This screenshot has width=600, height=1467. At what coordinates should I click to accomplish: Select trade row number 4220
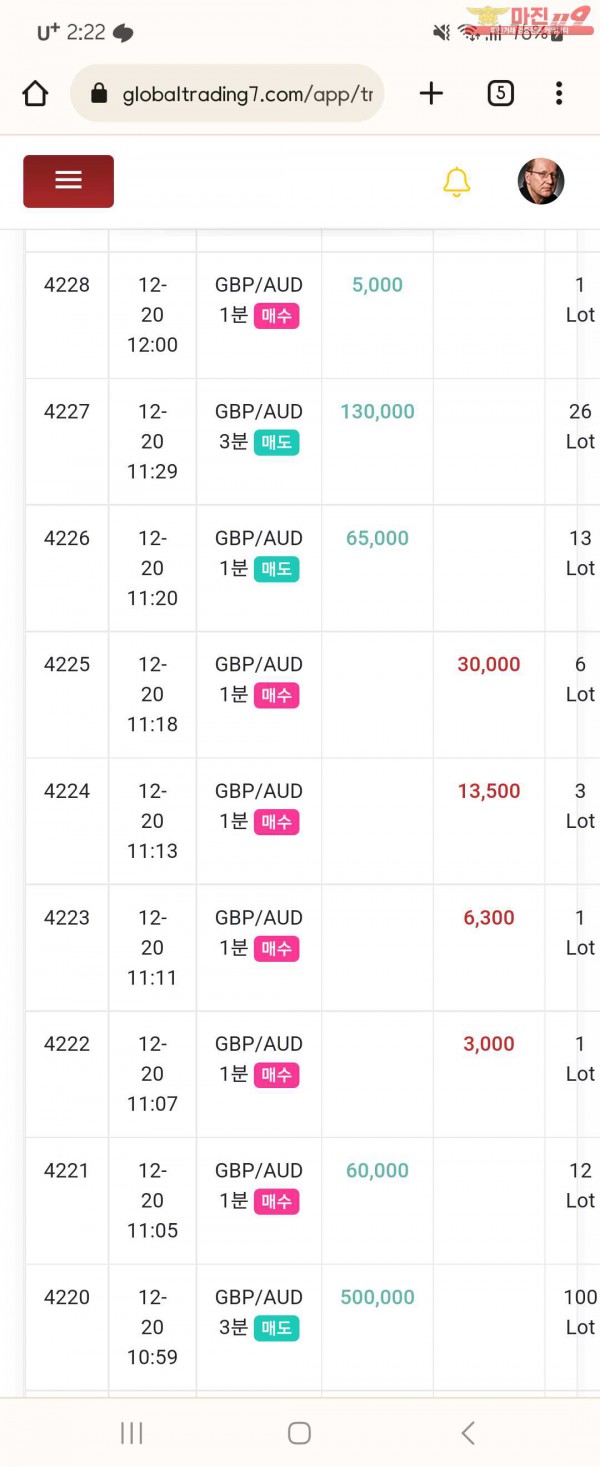[67, 1297]
